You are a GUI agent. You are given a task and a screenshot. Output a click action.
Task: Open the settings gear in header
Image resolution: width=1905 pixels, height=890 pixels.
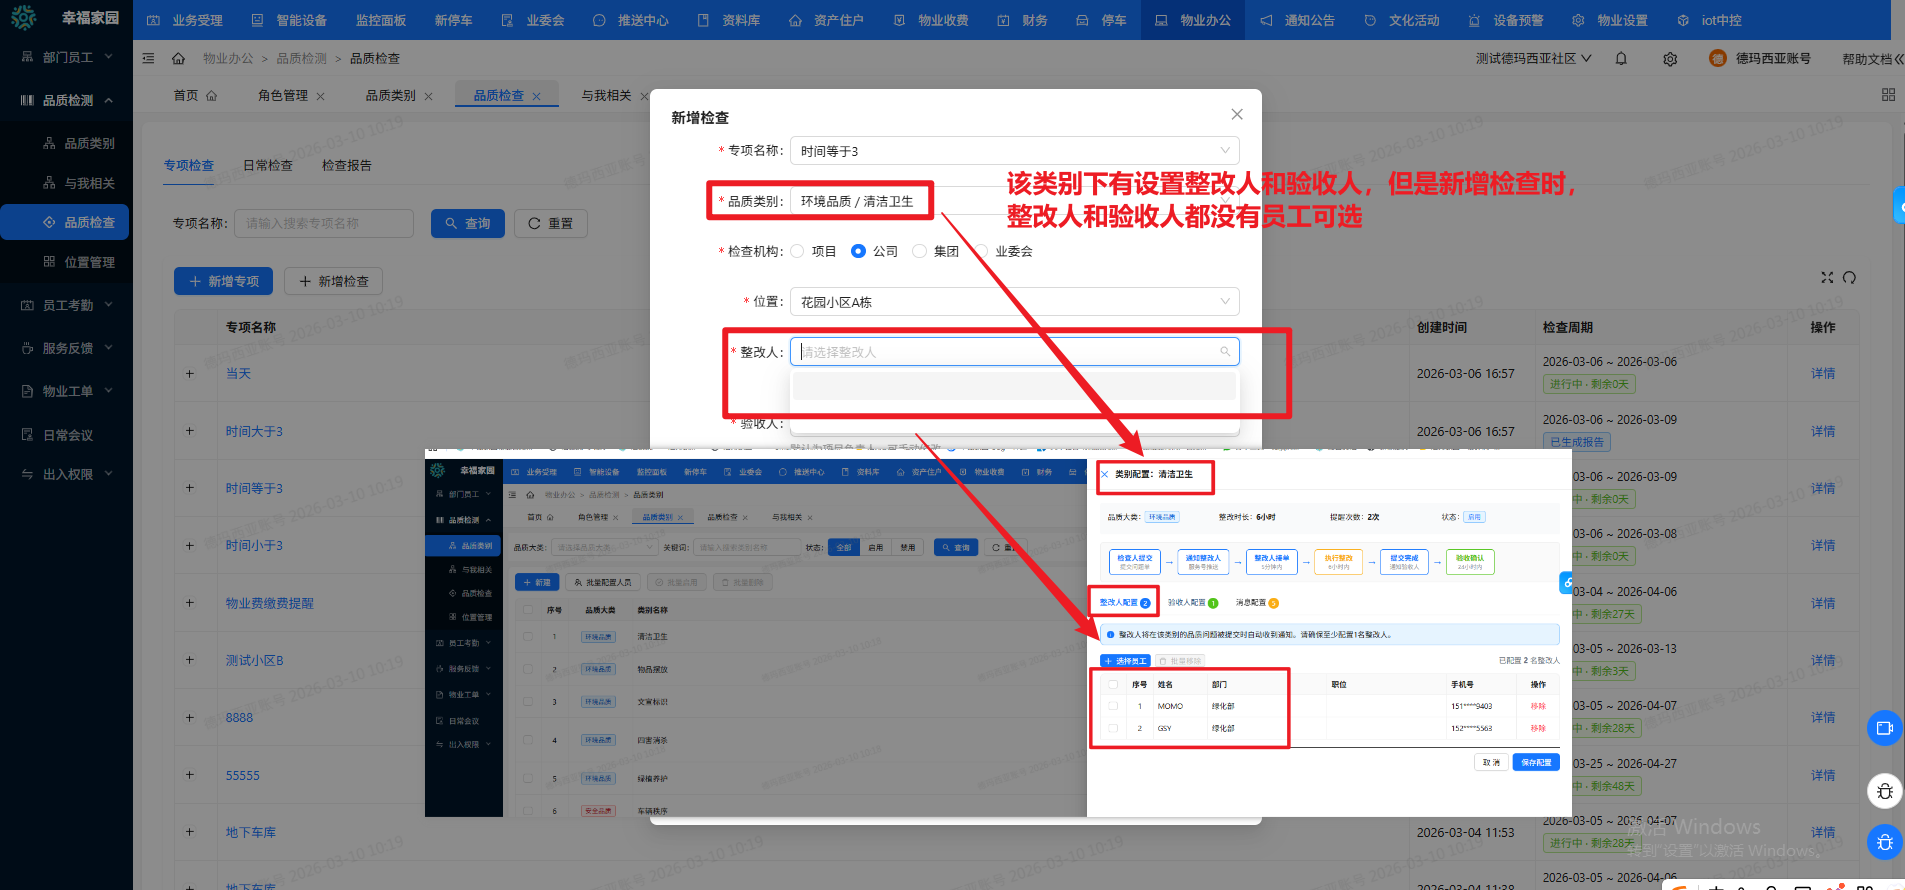click(1670, 59)
